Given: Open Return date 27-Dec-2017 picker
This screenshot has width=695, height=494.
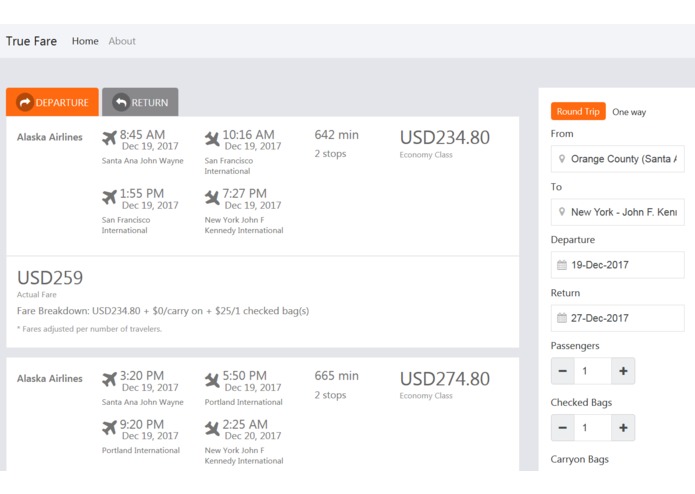Looking at the screenshot, I should point(617,318).
